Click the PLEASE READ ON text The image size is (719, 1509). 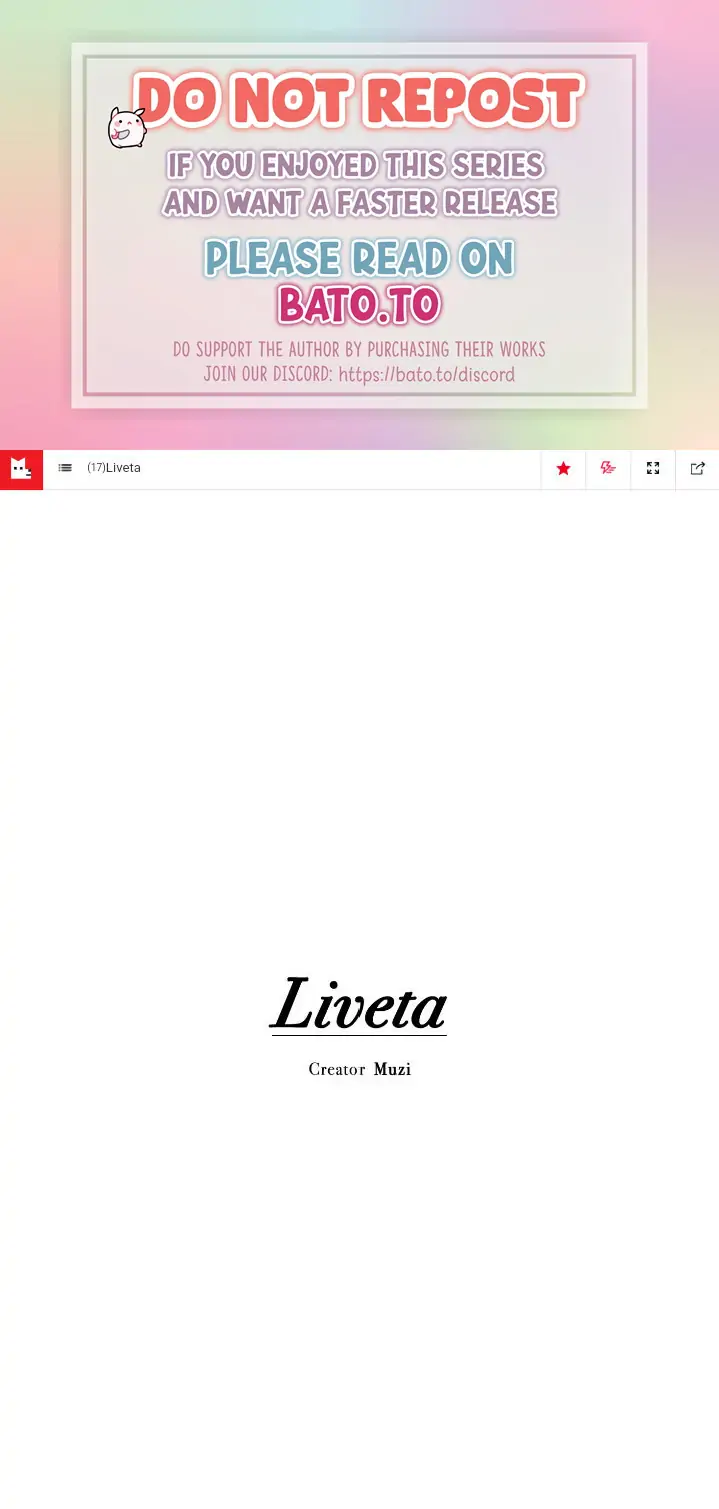pos(359,258)
